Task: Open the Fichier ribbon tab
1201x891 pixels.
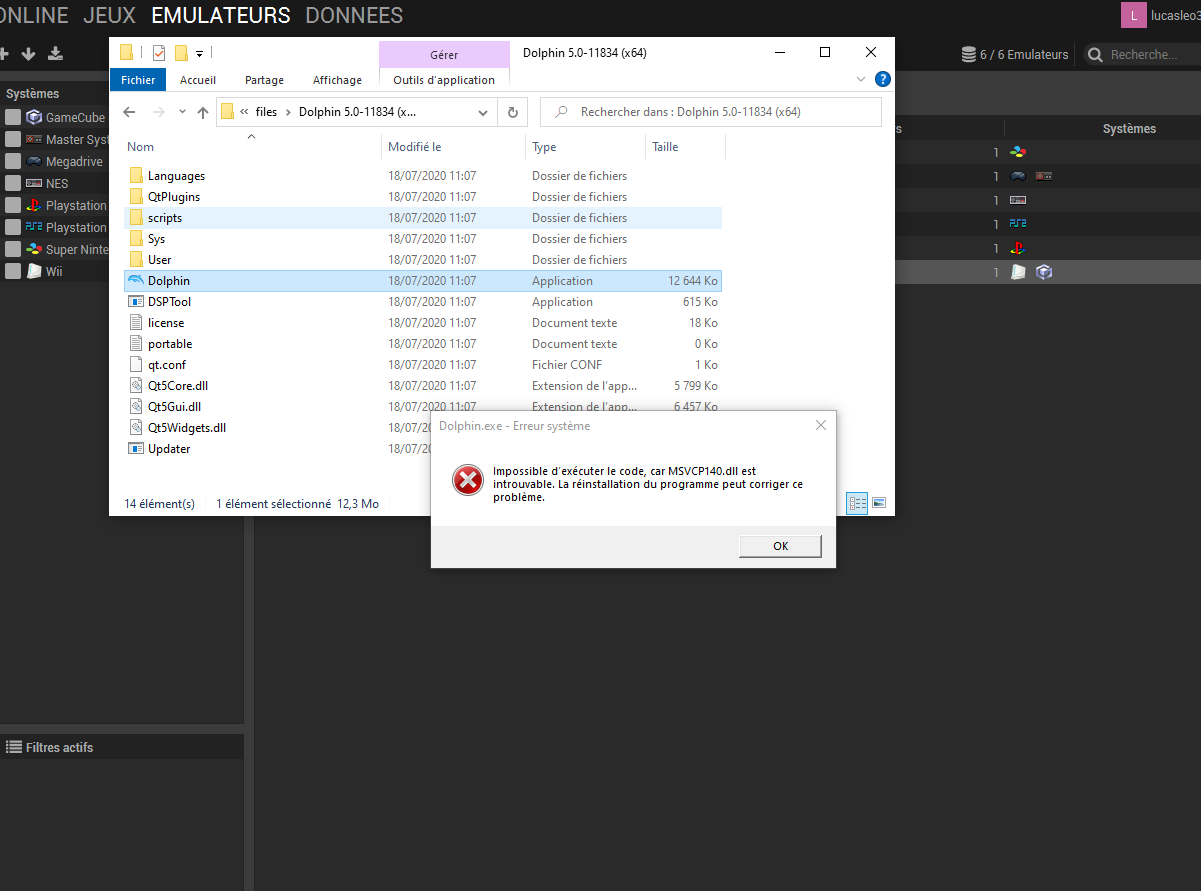Action: coord(138,80)
